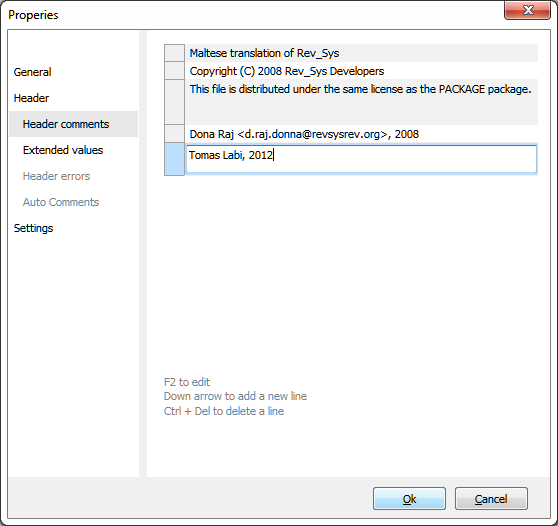Select the Header section in sidebar
The width and height of the screenshot is (558, 526).
tap(31, 98)
